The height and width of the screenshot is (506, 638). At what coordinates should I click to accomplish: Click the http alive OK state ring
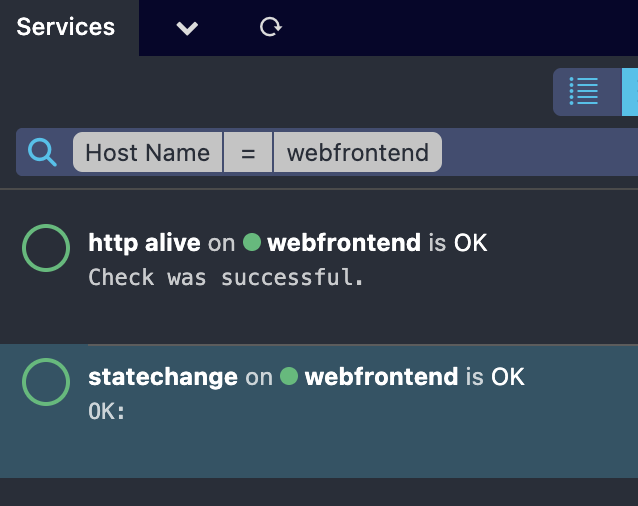coord(46,248)
